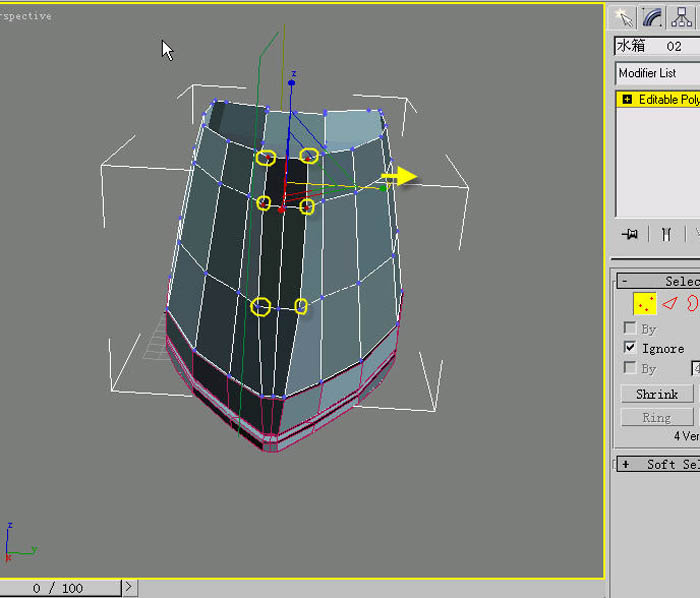Screen dimensions: 700x598
Task: Enable the By Angle checkbox below Ignore
Action: (x=629, y=368)
